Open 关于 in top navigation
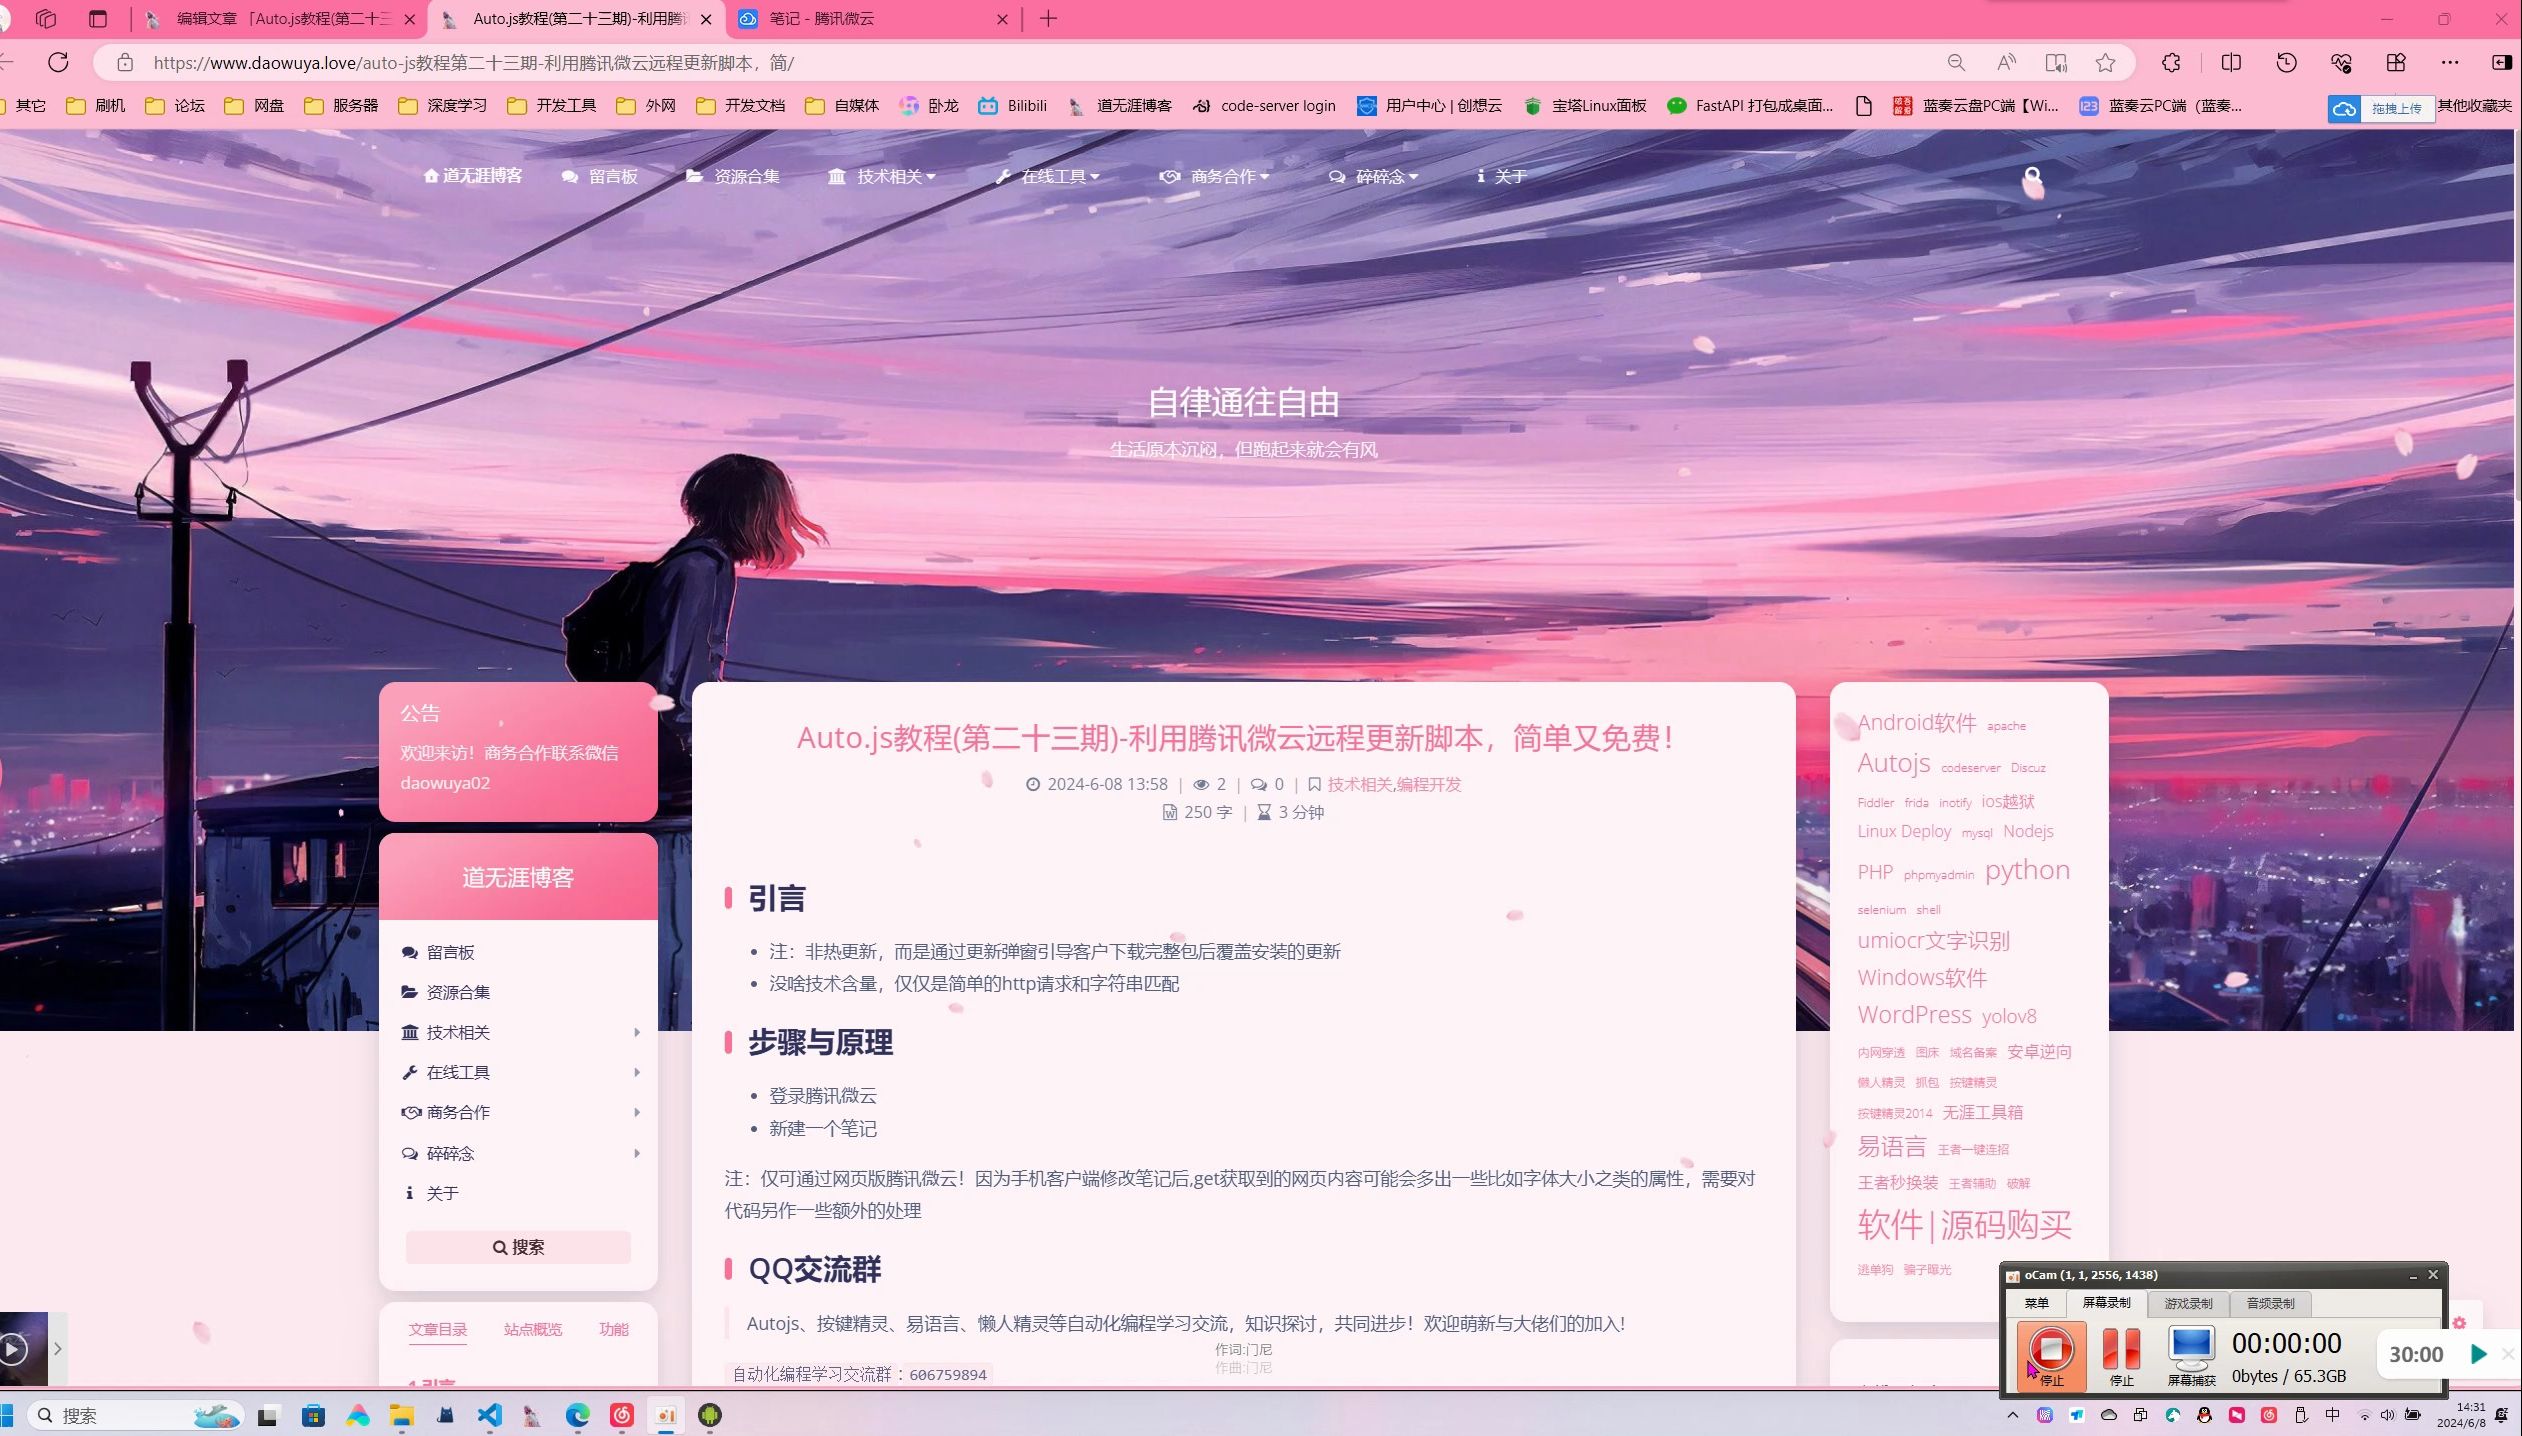Viewport: 2522px width, 1436px height. point(1501,176)
